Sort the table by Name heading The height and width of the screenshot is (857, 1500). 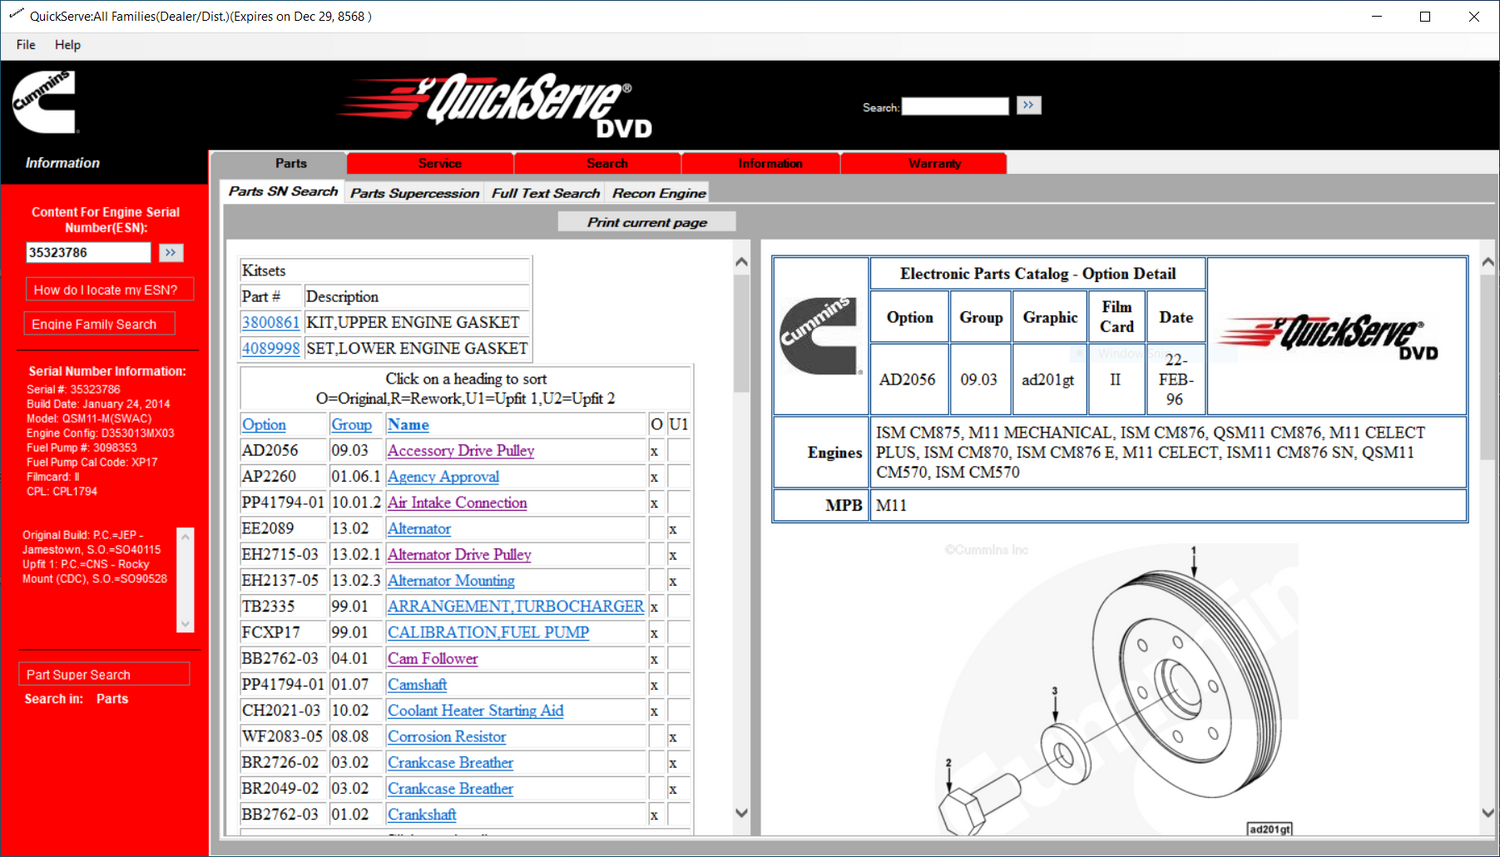pos(409,425)
